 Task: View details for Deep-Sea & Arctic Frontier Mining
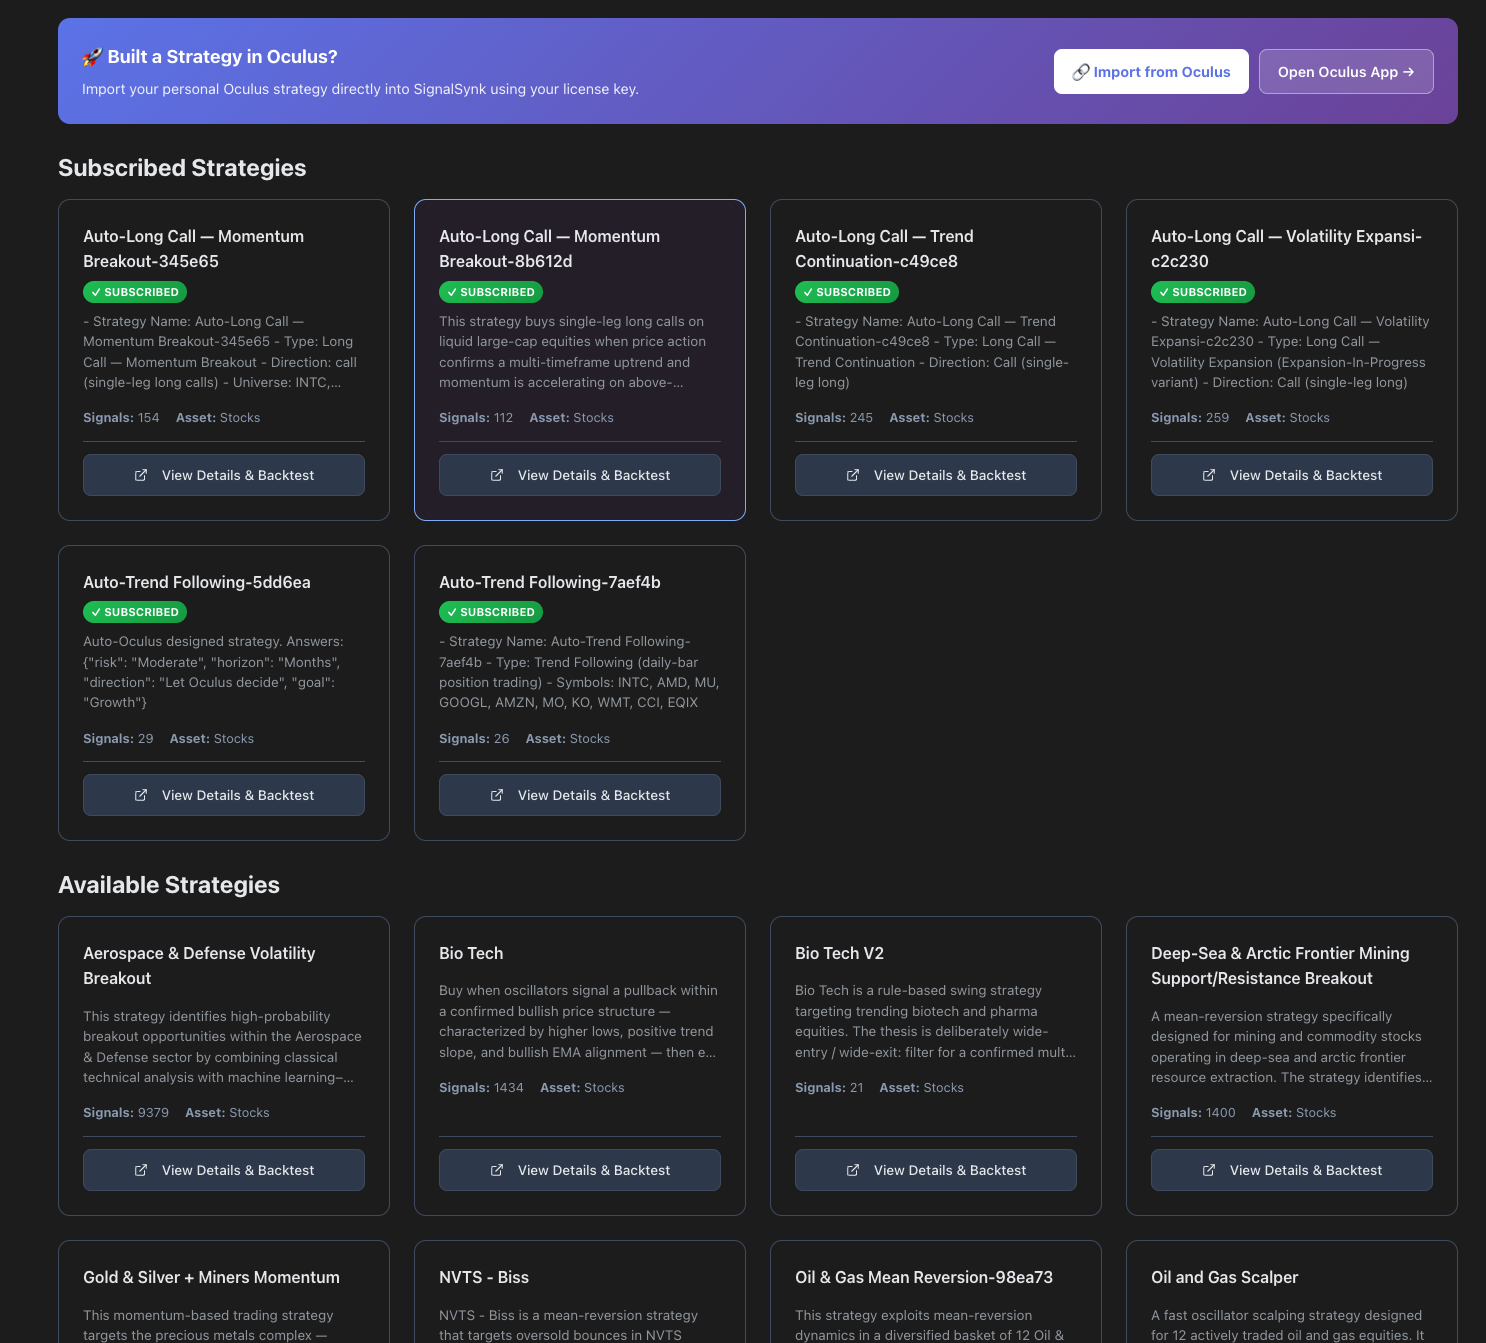pos(1292,1170)
